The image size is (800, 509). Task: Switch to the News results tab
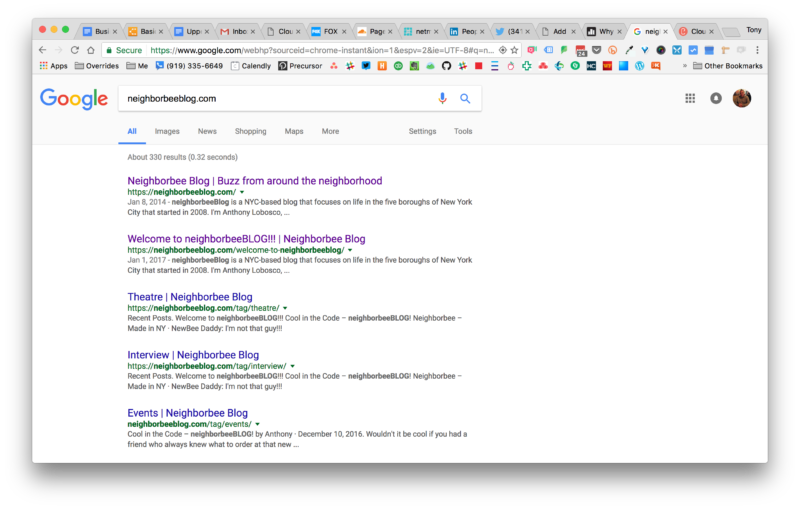click(x=207, y=131)
